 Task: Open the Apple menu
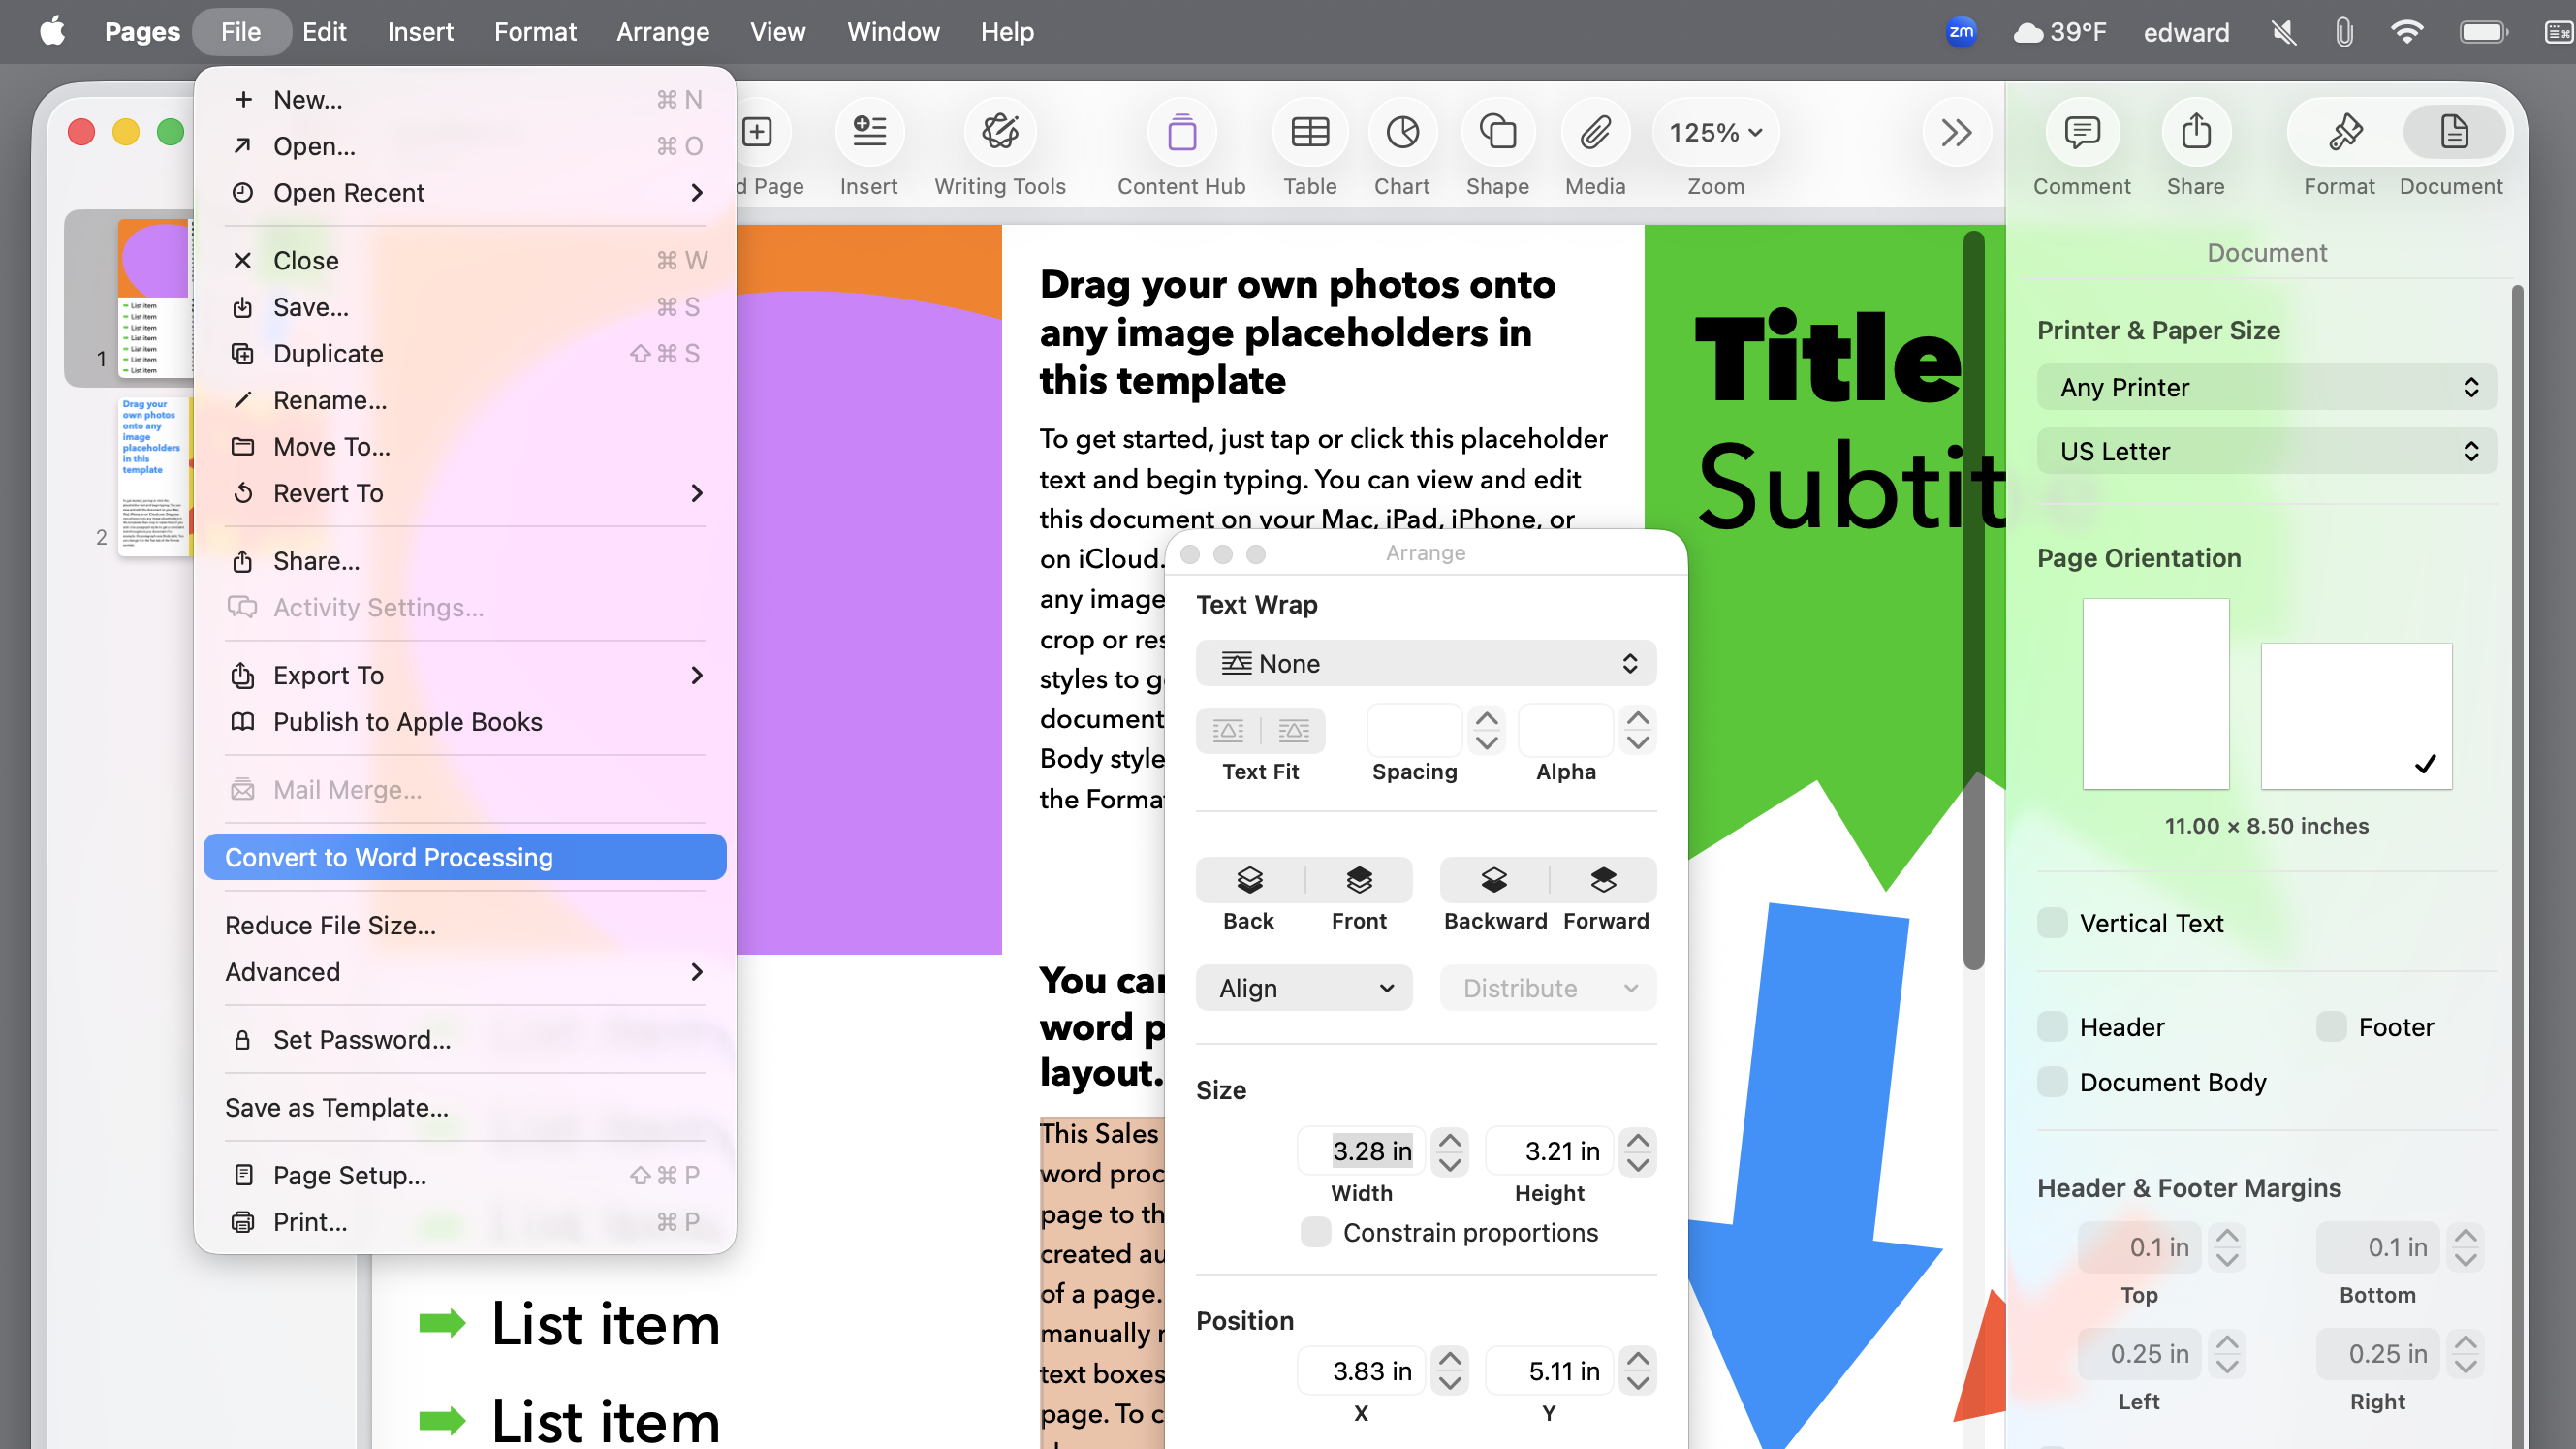click(52, 31)
